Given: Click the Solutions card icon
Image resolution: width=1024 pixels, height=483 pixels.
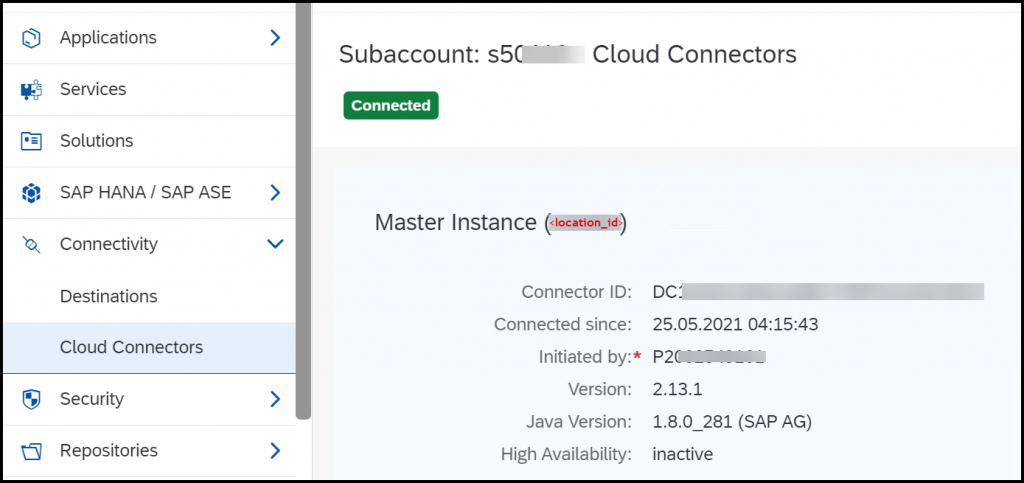Looking at the screenshot, I should [x=31, y=141].
